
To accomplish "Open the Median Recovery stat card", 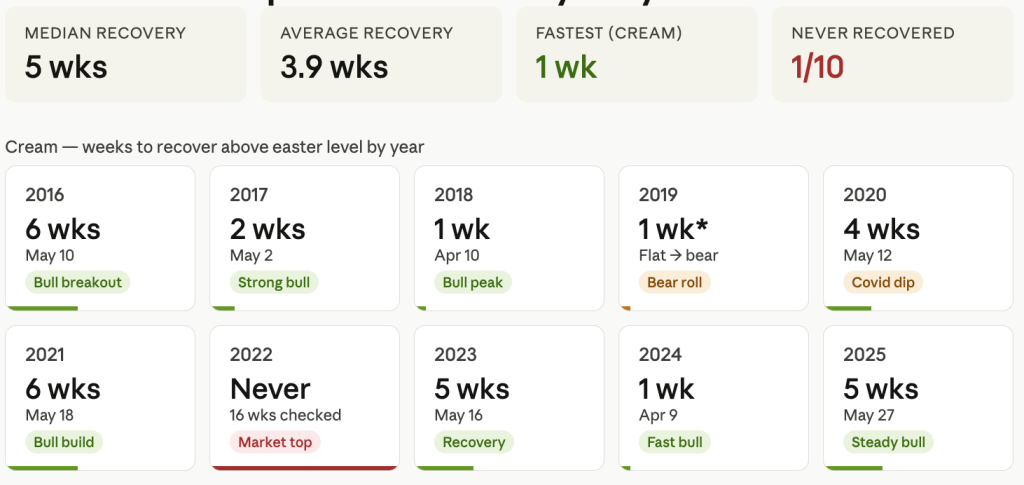I will [x=126, y=54].
